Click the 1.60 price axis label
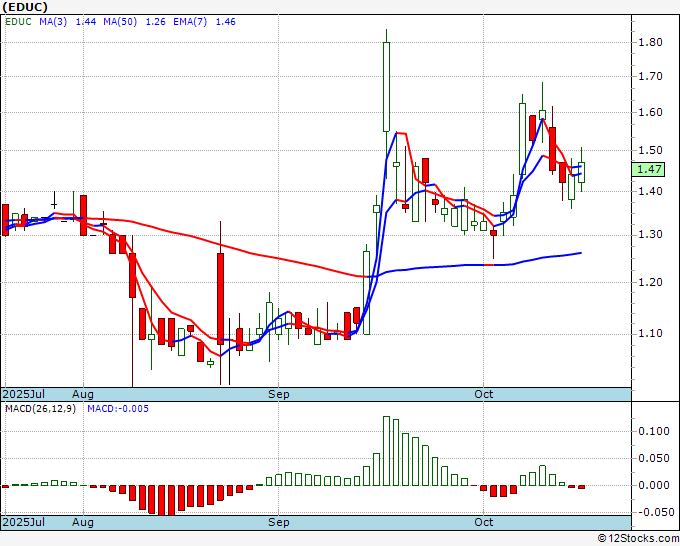Viewport: 680px width, 546px height. [651, 113]
